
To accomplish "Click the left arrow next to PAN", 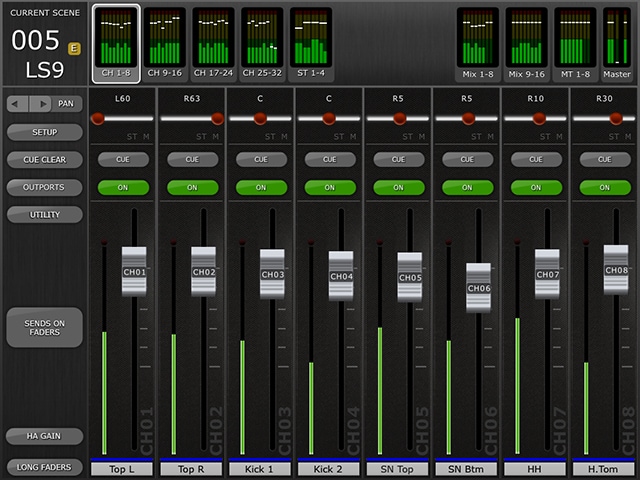I will pos(18,103).
